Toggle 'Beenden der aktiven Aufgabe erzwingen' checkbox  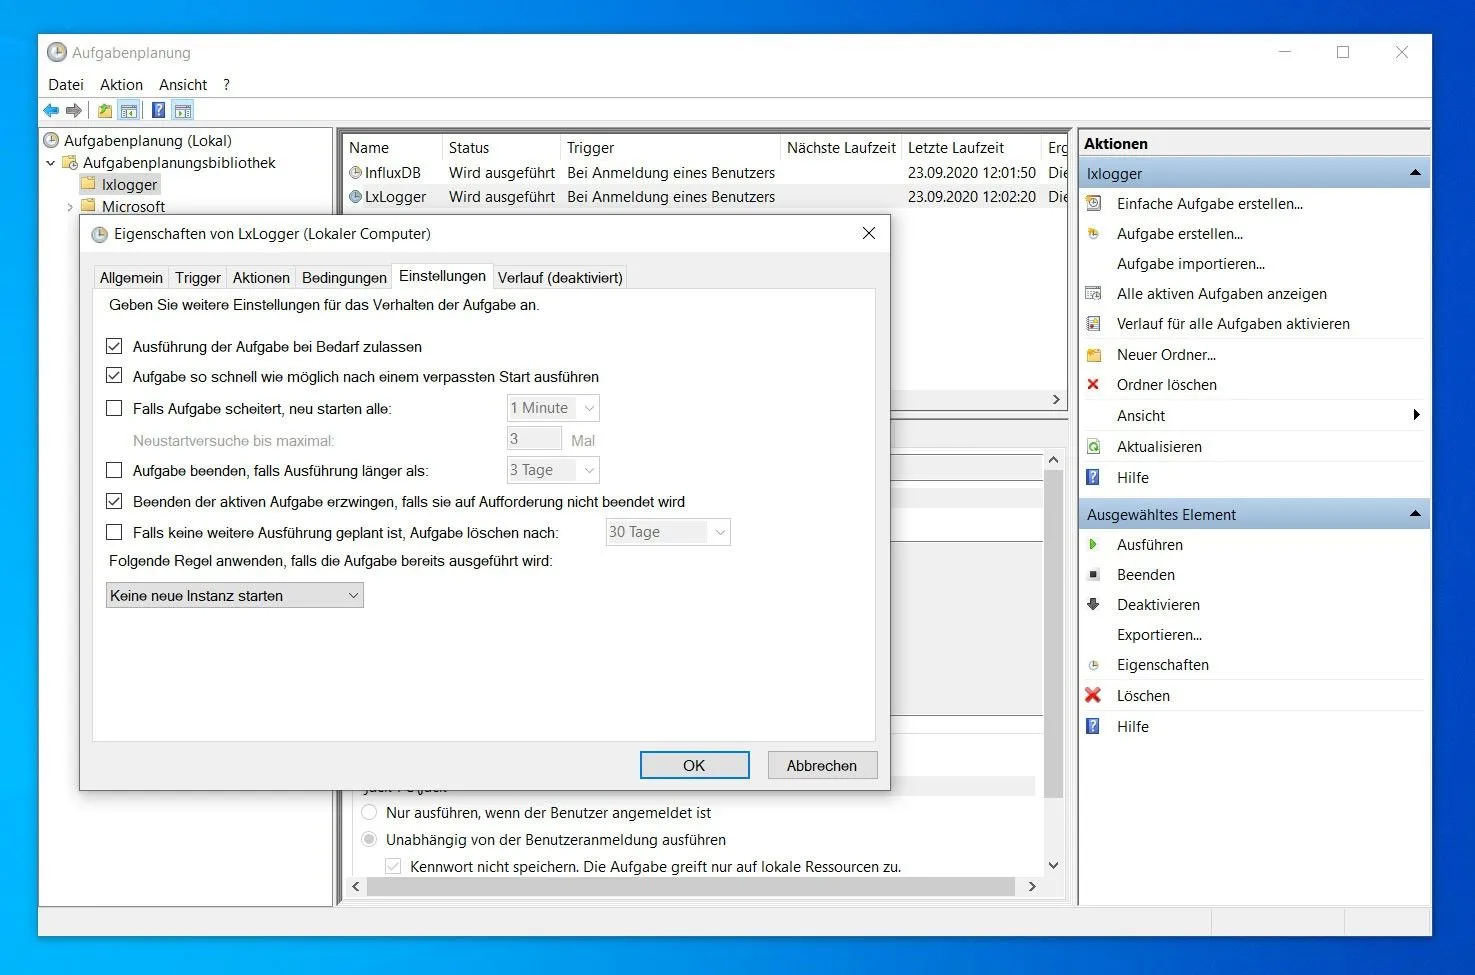114,501
